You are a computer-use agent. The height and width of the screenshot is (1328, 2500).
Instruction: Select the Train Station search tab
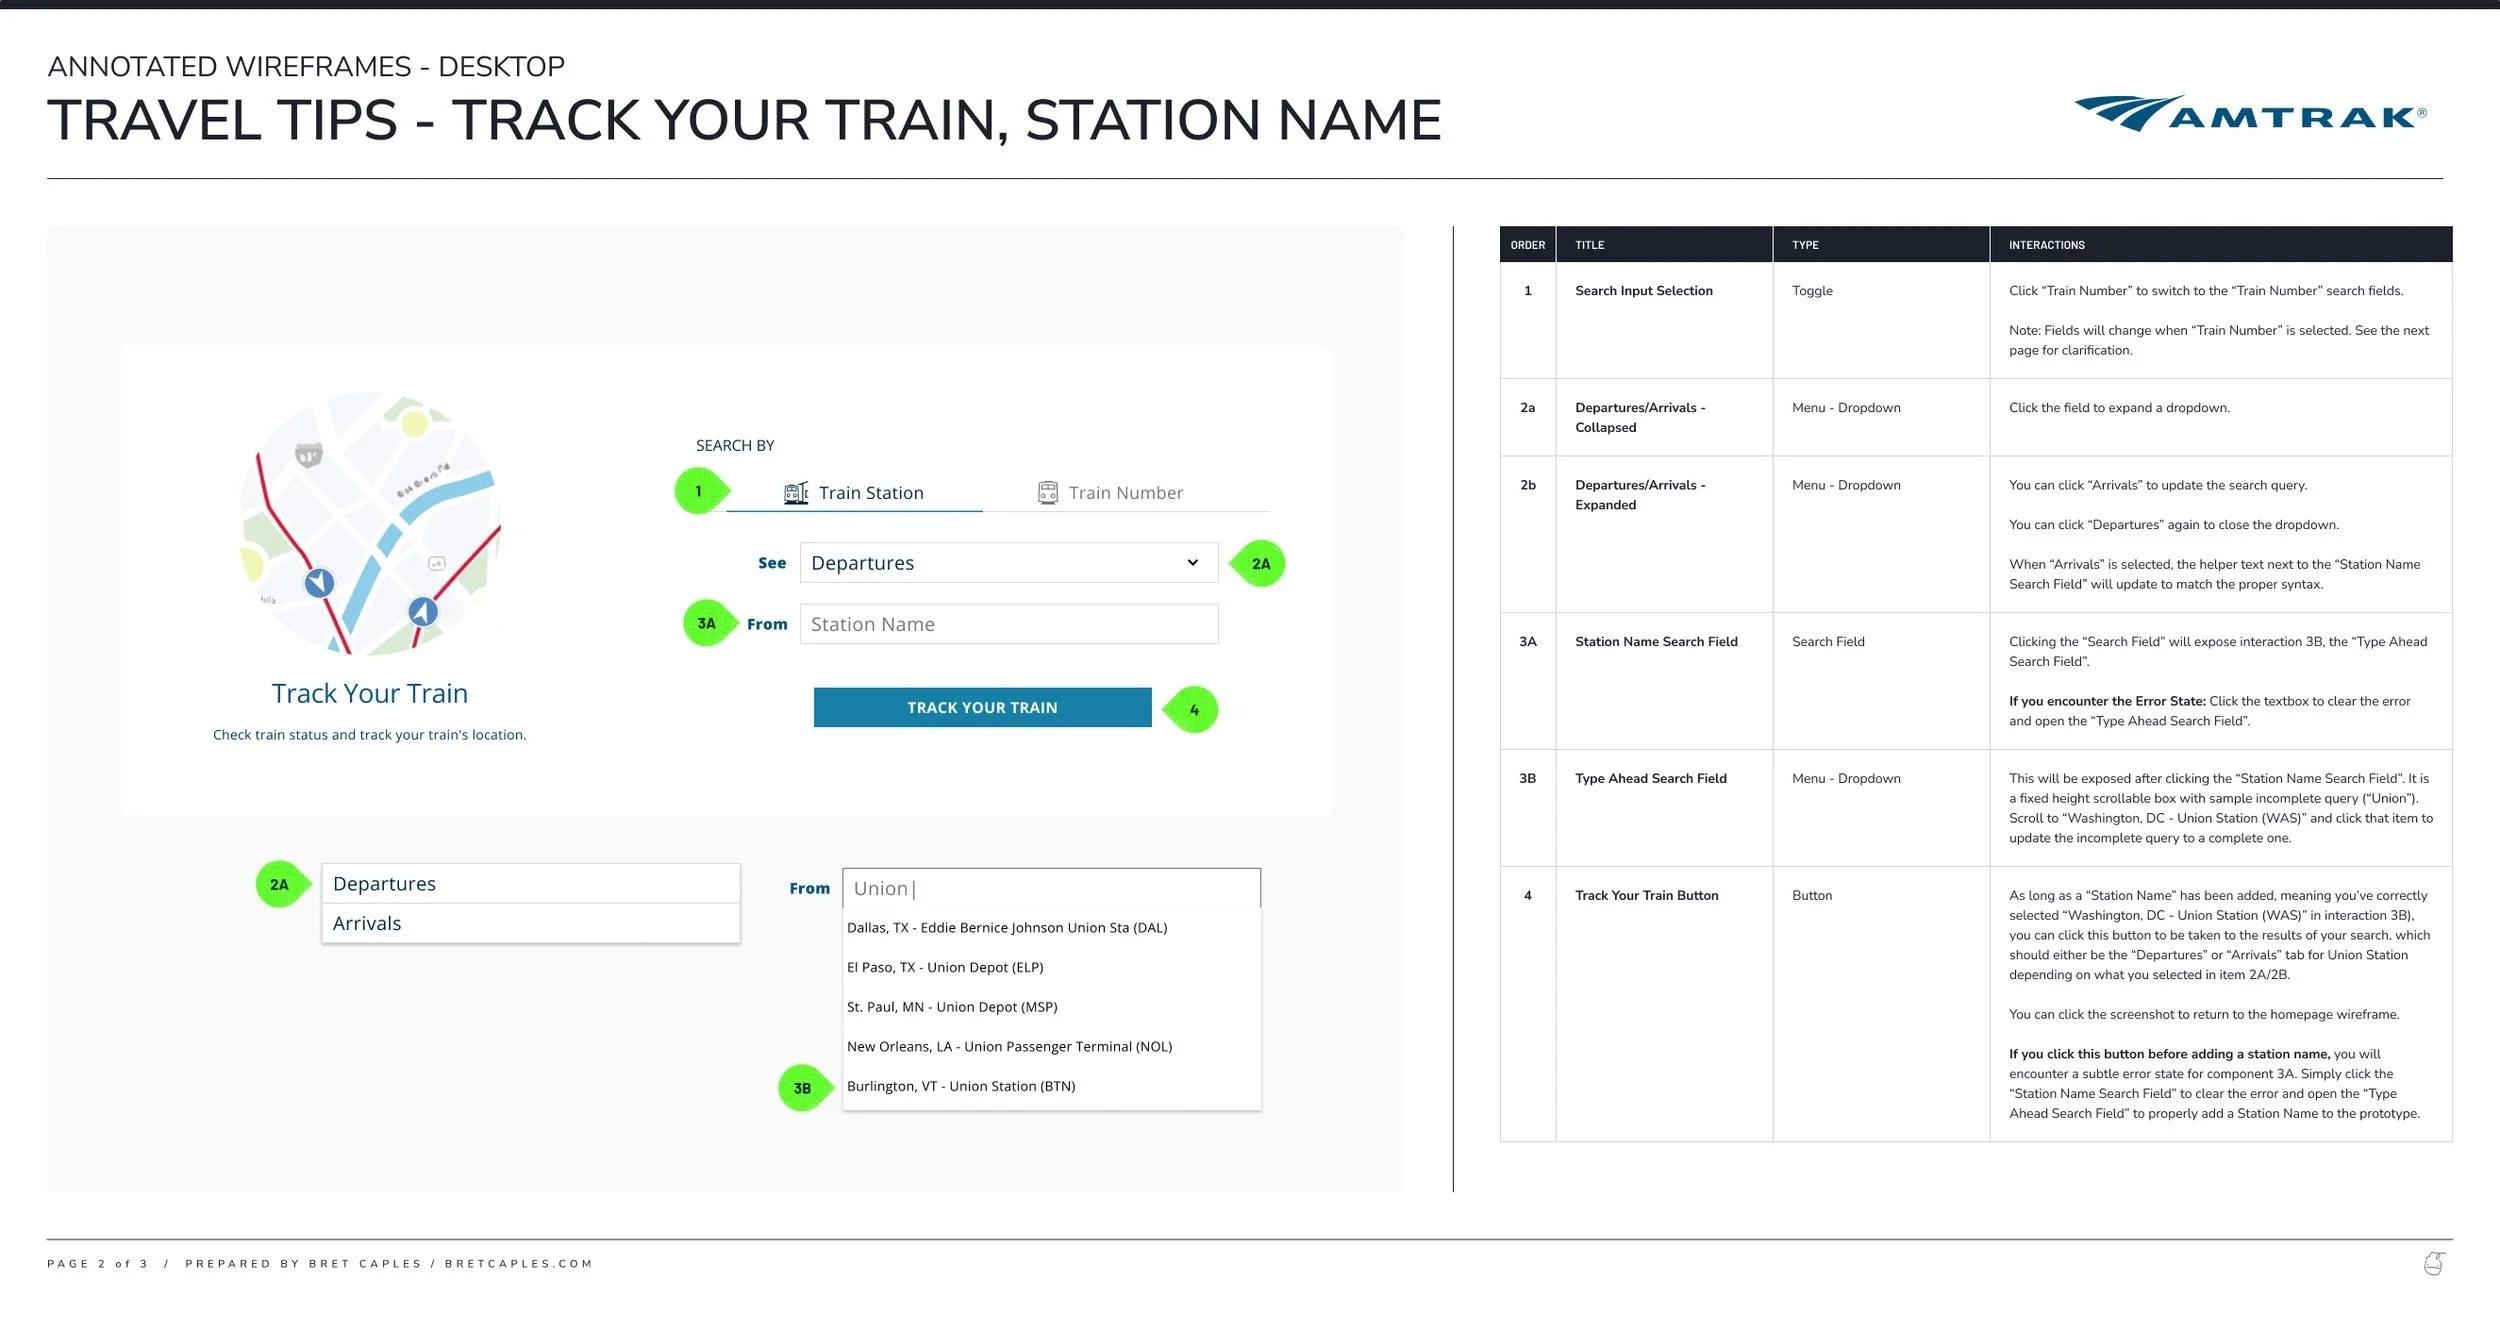pyautogui.click(x=870, y=493)
